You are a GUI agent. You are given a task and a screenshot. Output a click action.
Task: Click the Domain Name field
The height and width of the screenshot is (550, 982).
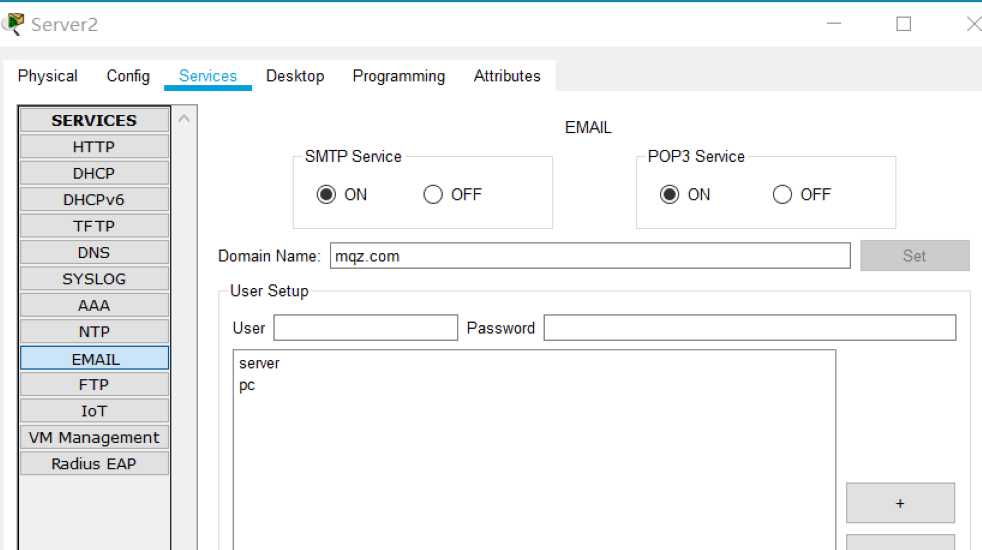click(590, 256)
